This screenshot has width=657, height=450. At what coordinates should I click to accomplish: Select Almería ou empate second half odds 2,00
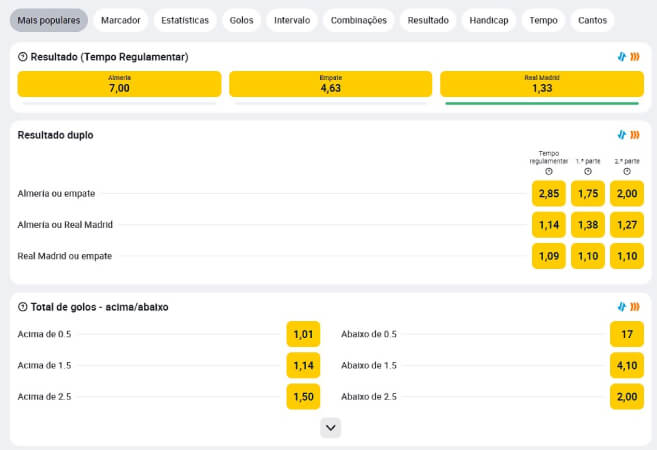(627, 194)
